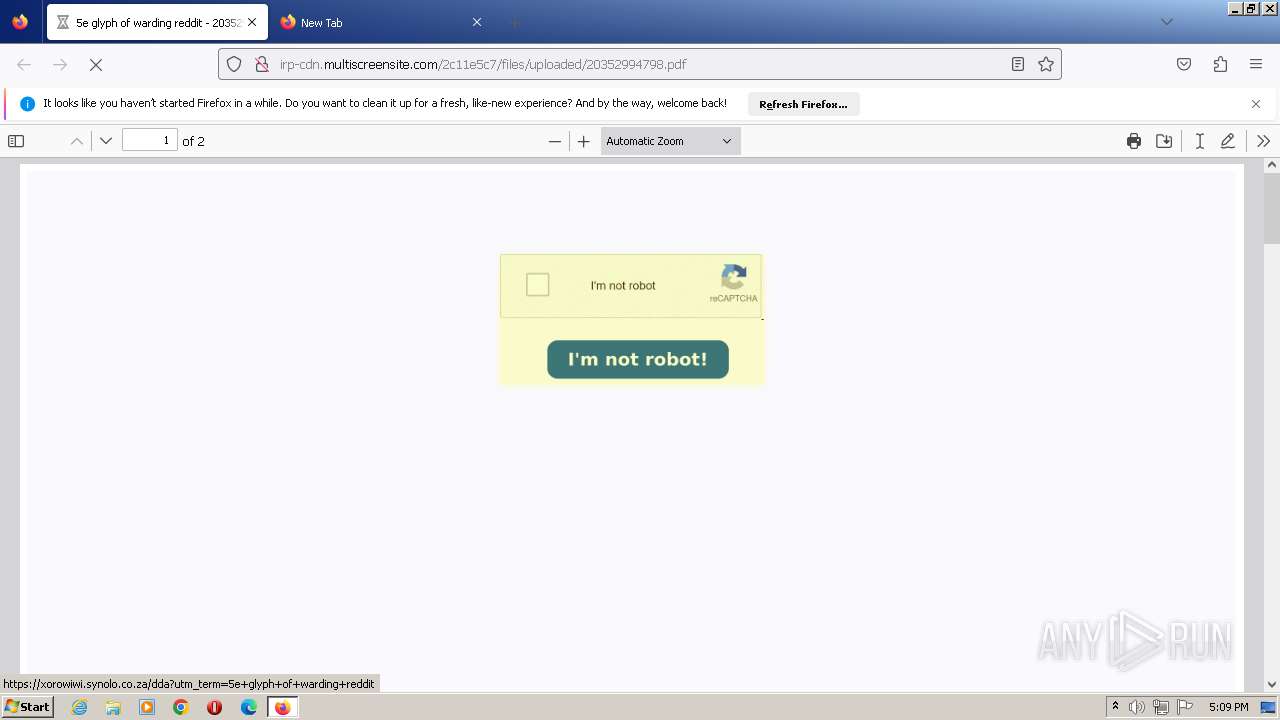The image size is (1280, 720).
Task: Bookmark this page with the star
Action: click(x=1046, y=64)
